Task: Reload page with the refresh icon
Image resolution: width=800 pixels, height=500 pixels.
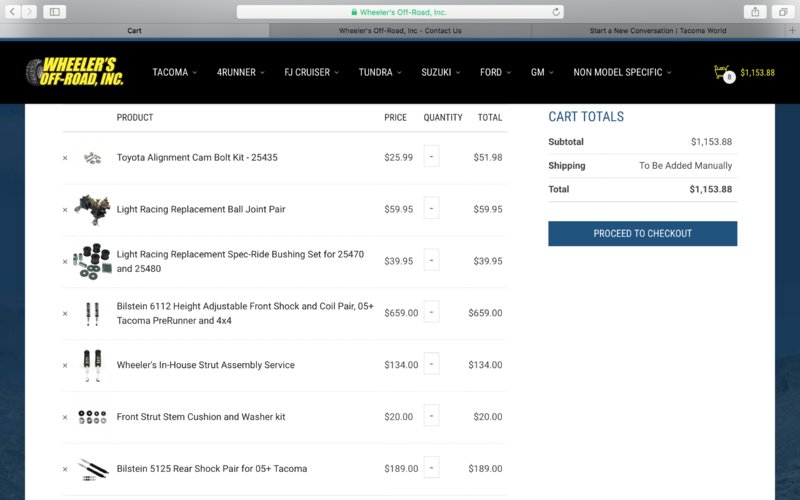Action: coord(556,12)
